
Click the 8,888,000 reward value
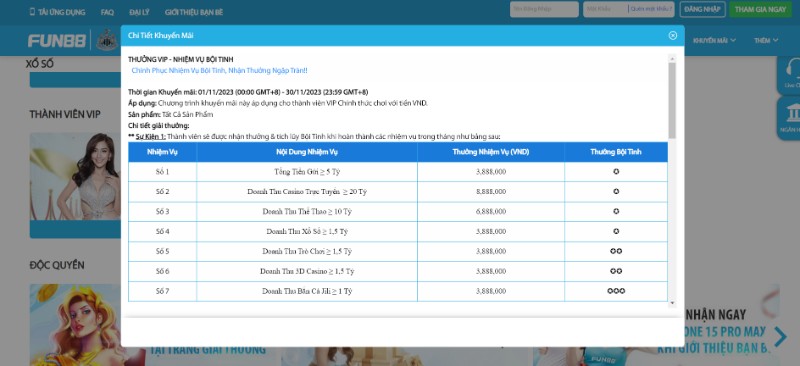[491, 192]
